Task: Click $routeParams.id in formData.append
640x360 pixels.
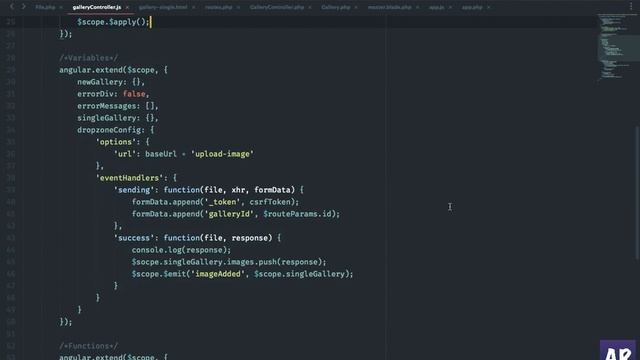Action: pyautogui.click(x=298, y=214)
